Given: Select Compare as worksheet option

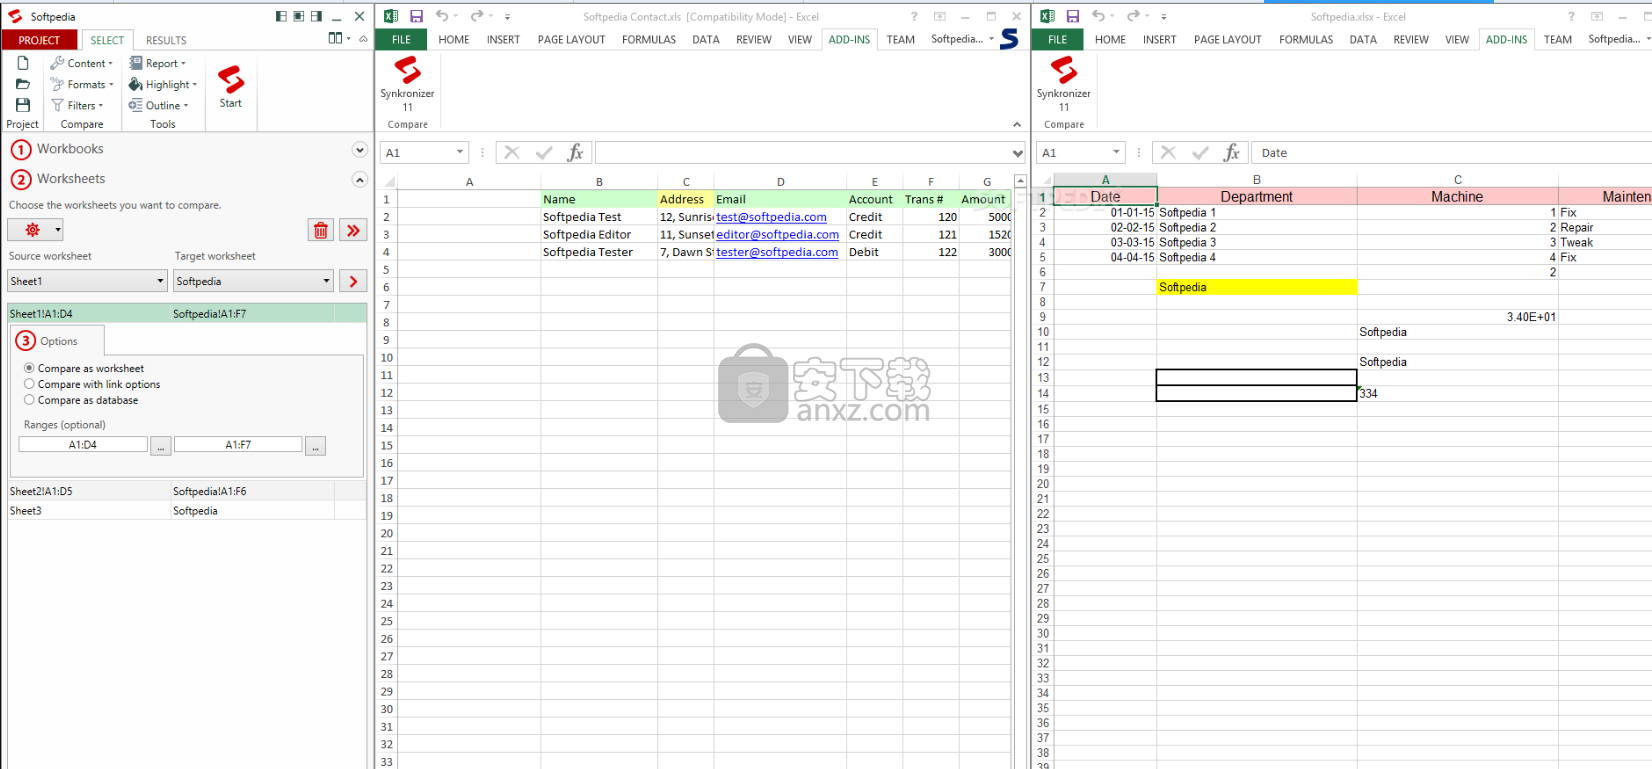Looking at the screenshot, I should 84,368.
